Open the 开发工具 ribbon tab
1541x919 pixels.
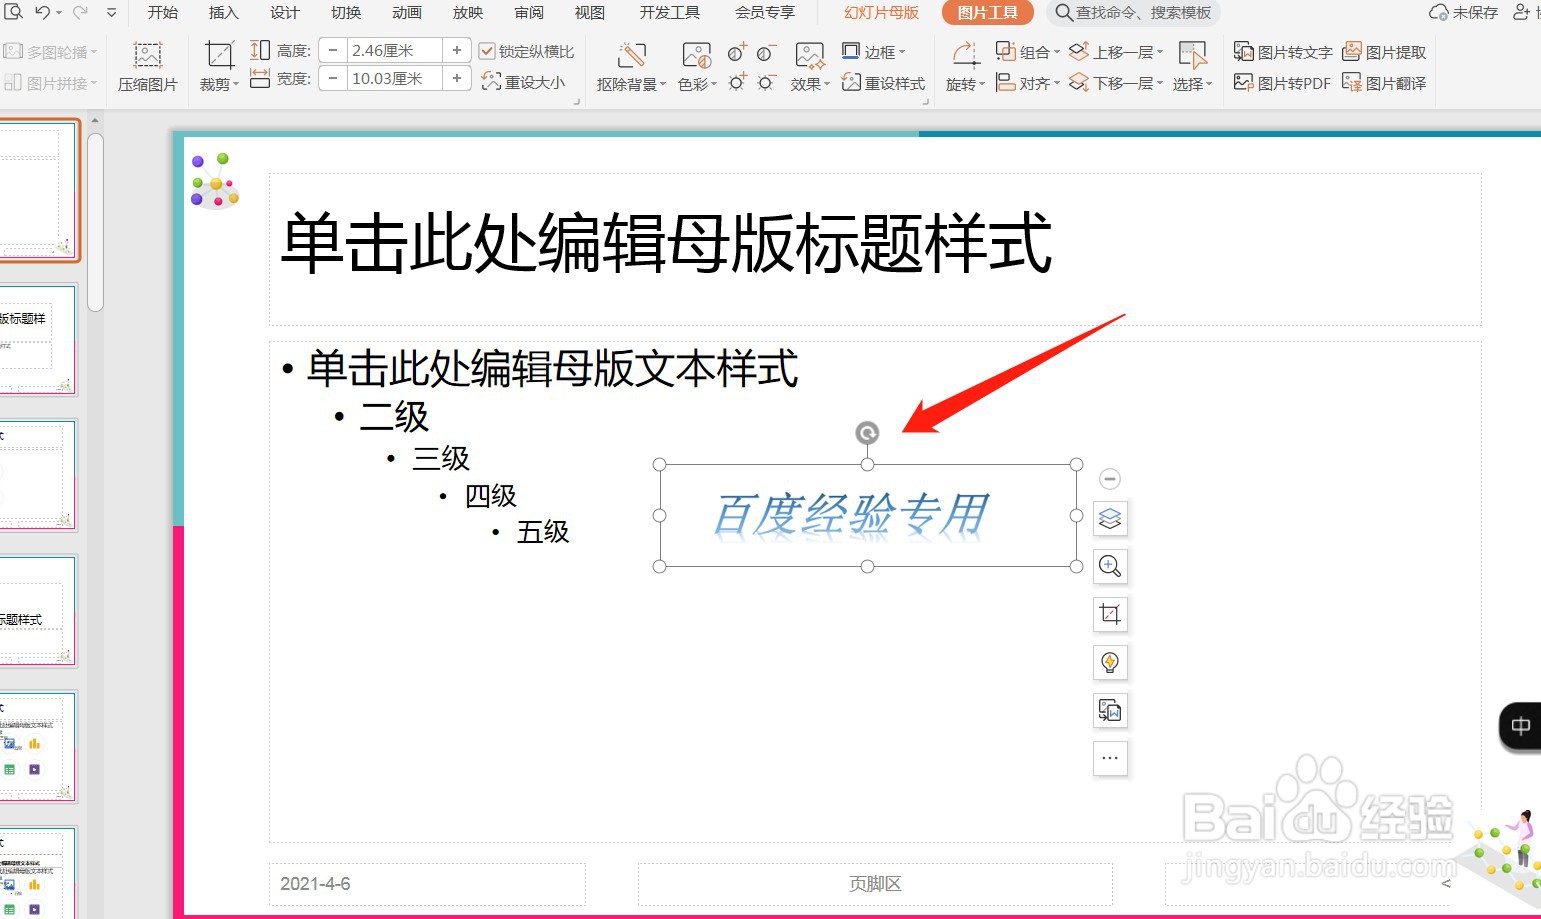[668, 13]
